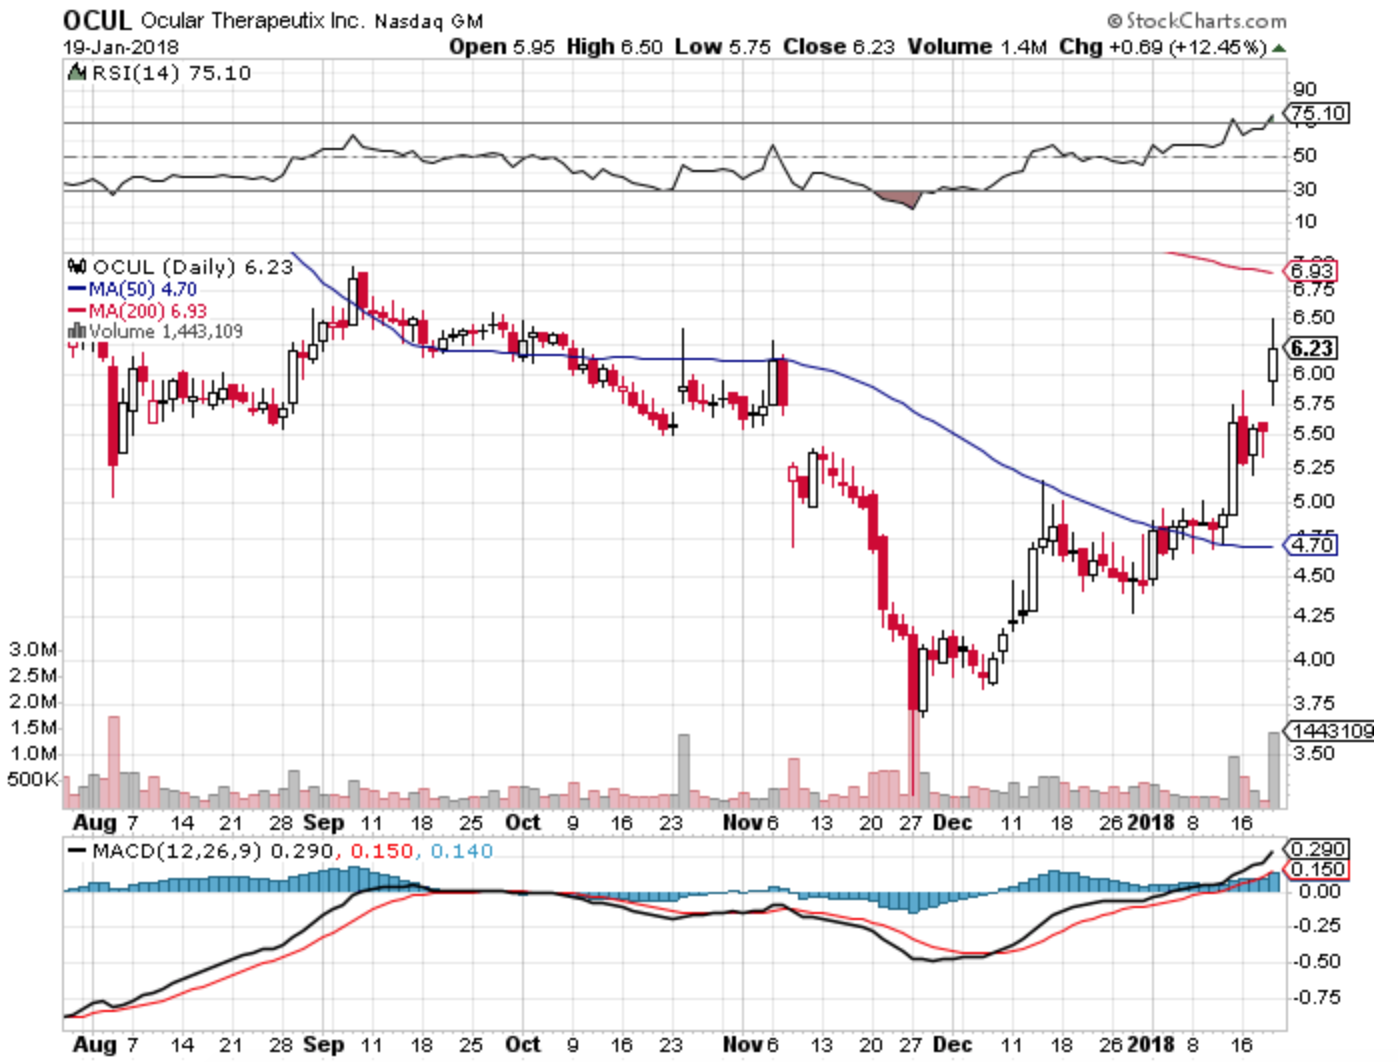Click the 6.23 last price tag

[1311, 348]
